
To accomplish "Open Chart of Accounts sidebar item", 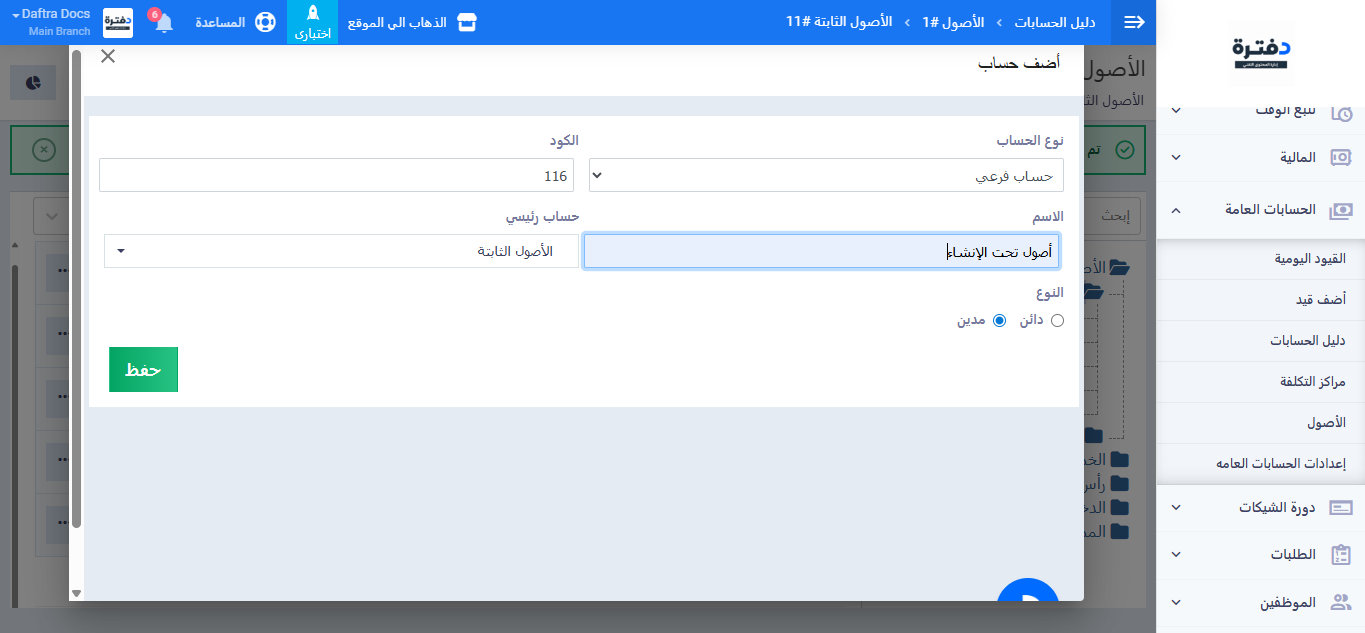I will [1261, 340].
